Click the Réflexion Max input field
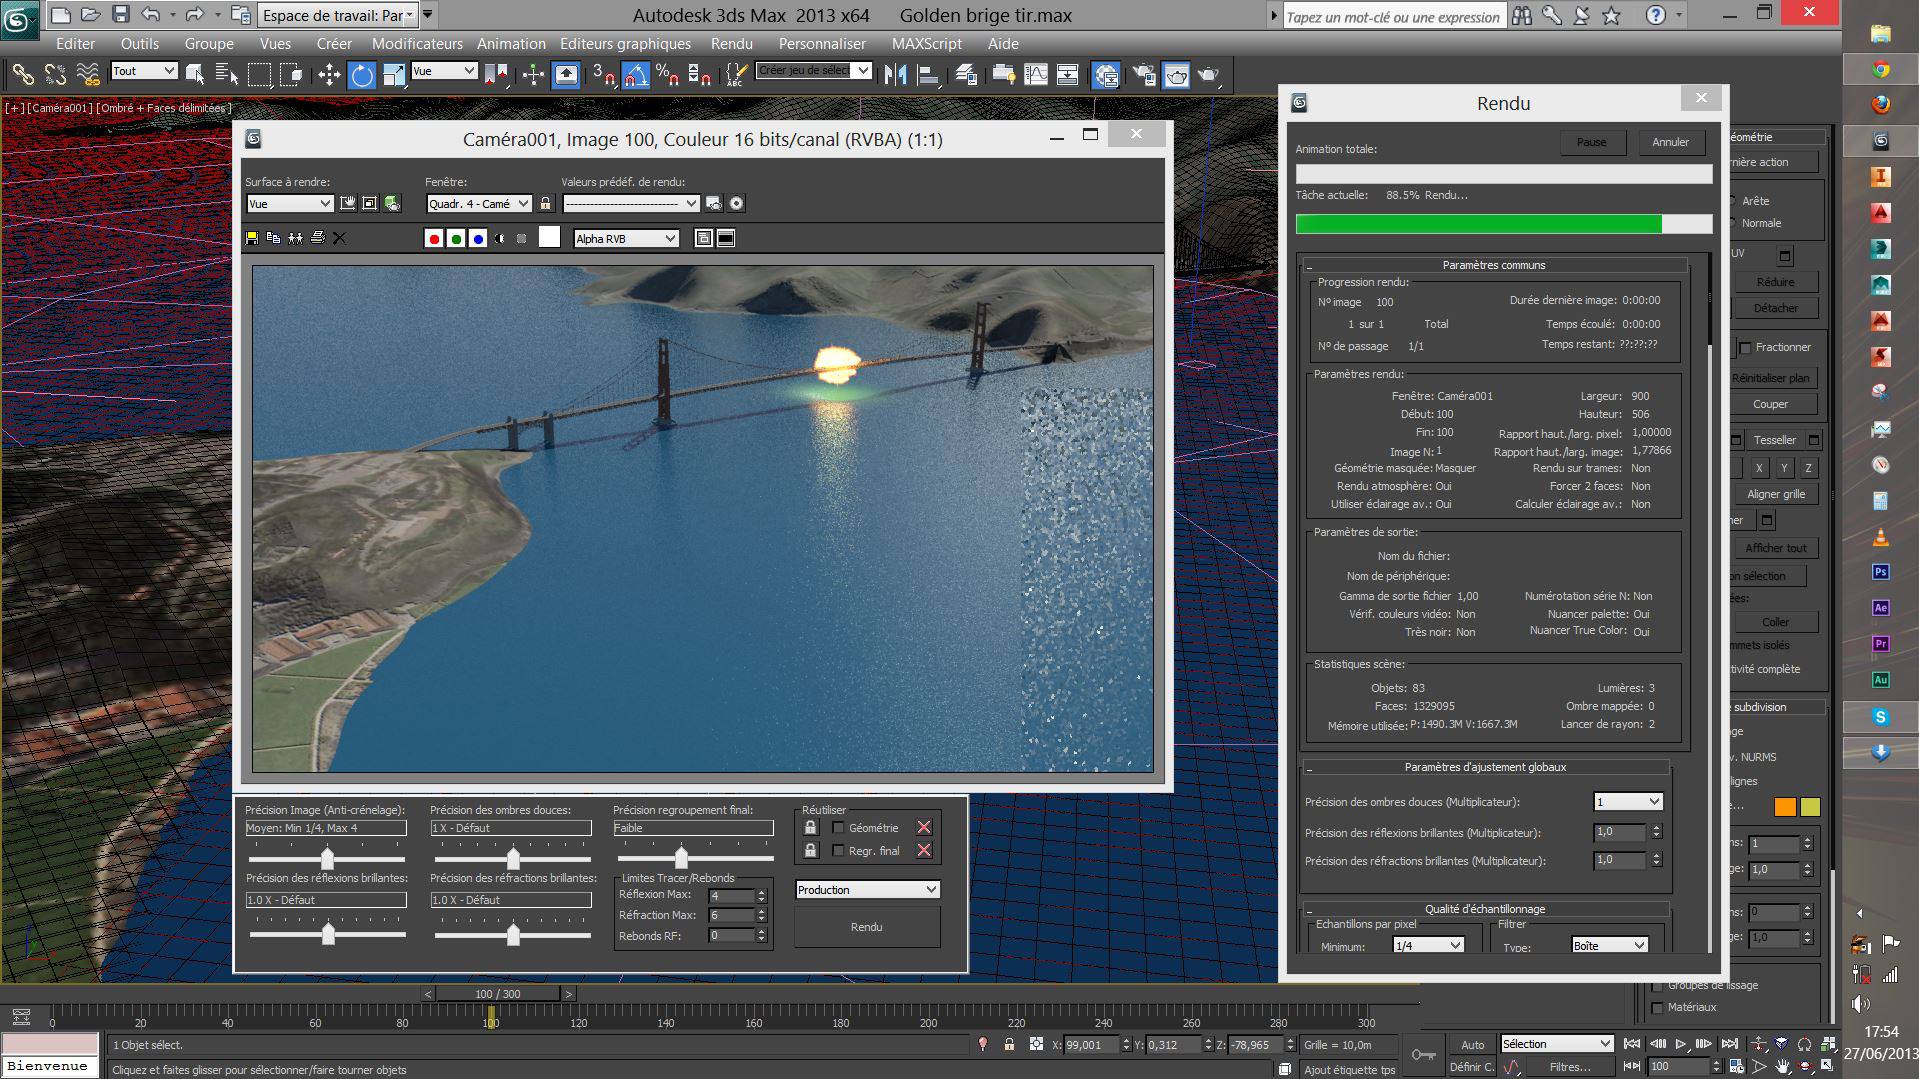Image resolution: width=1919 pixels, height=1079 pixels. pos(731,895)
